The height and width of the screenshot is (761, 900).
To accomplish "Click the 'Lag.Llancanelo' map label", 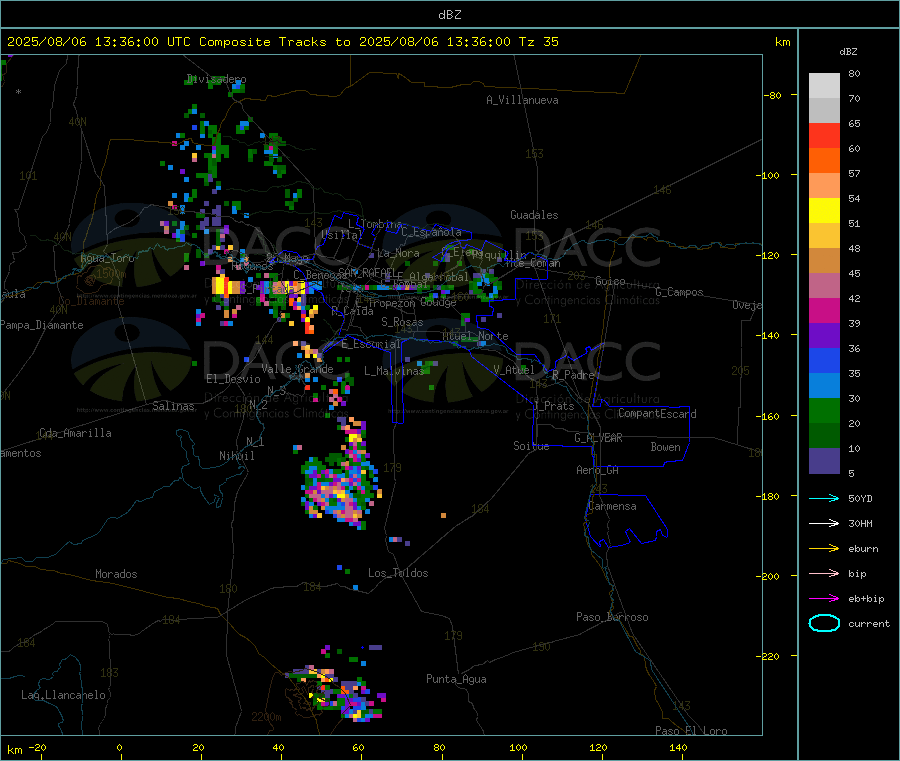I will click(x=64, y=695).
